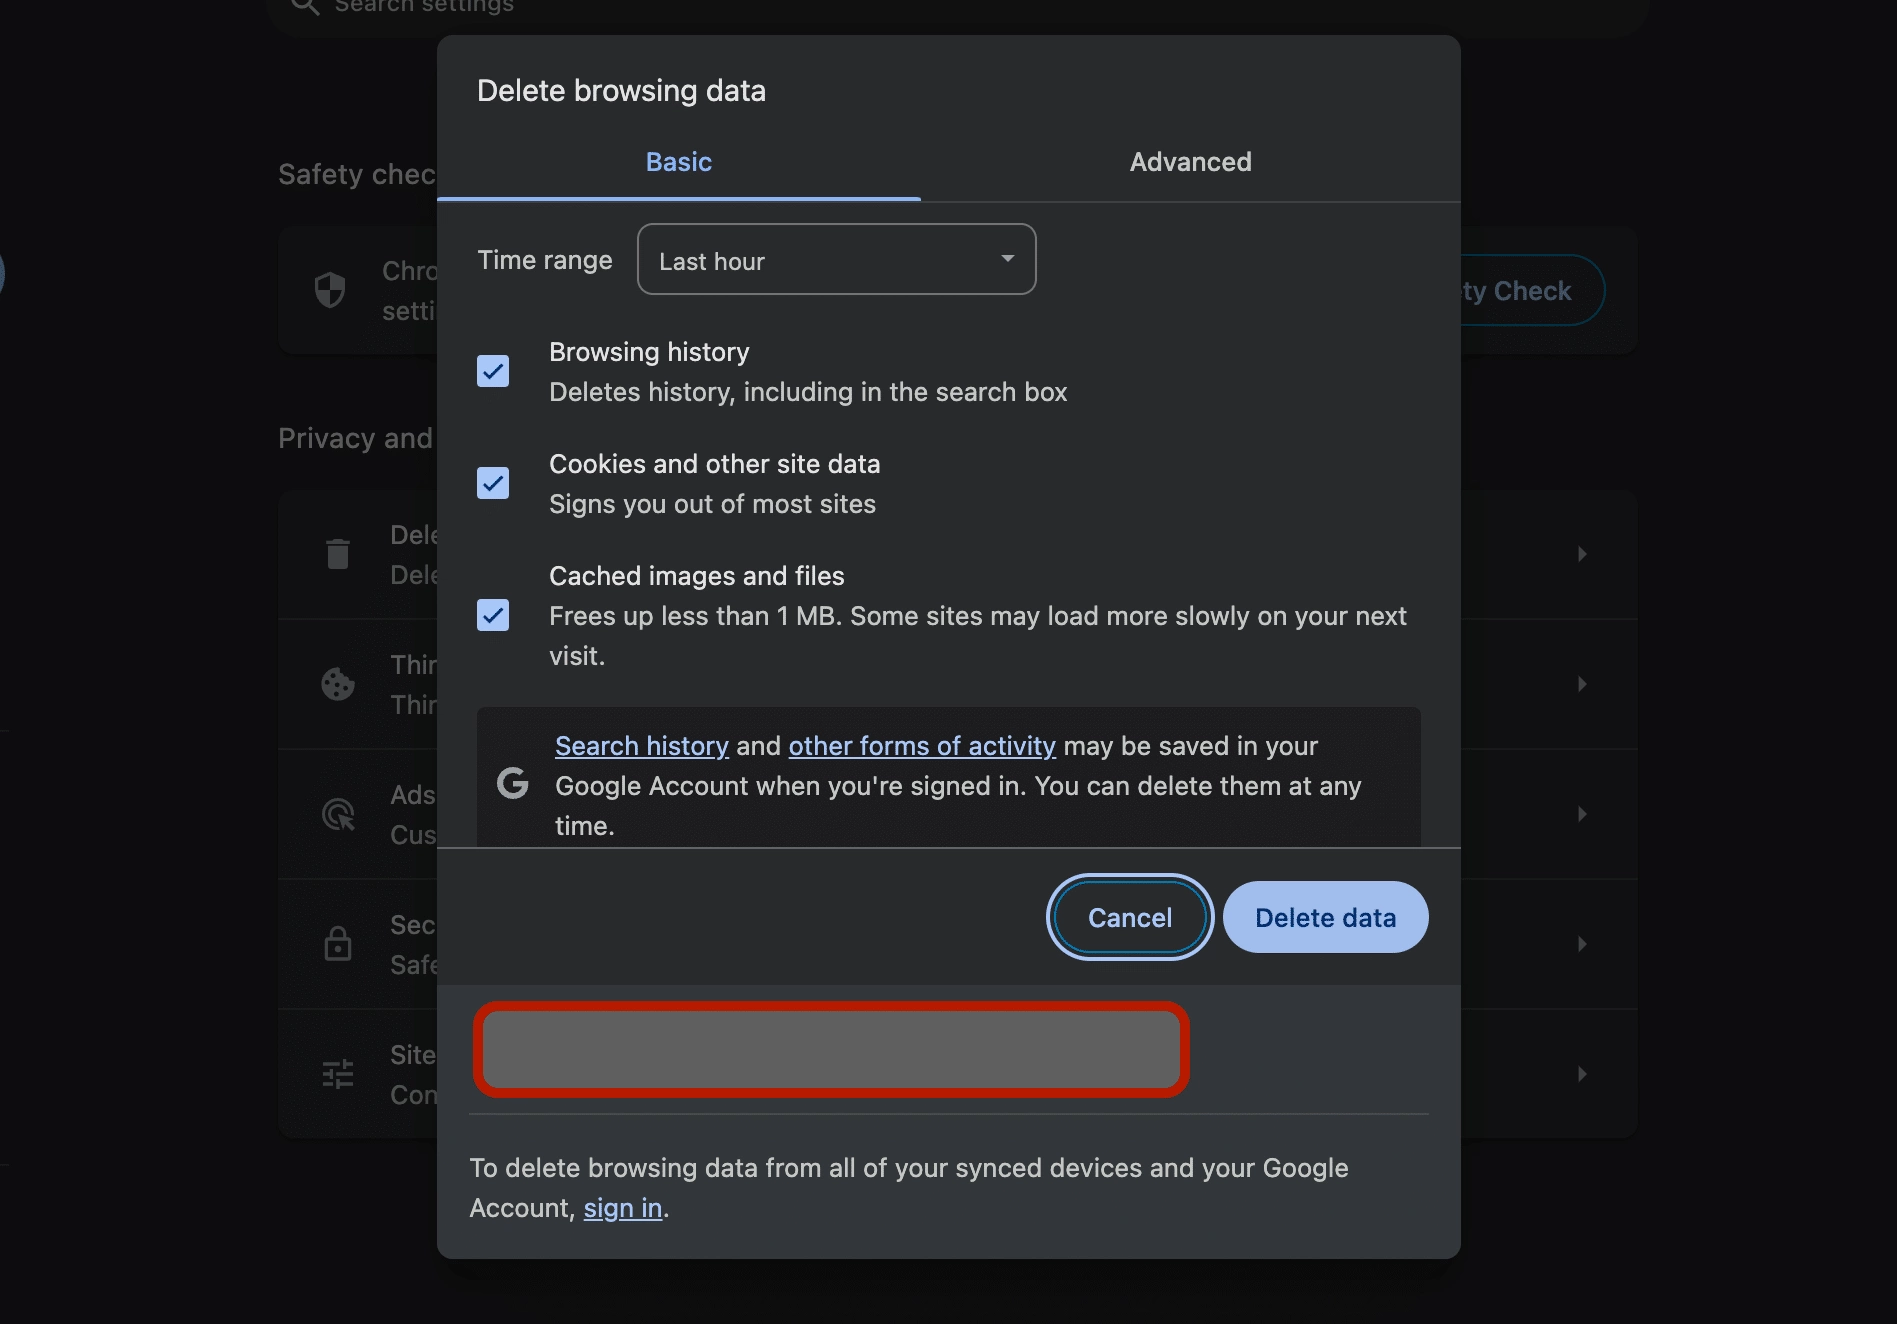
Task: Open the Time range dropdown
Action: click(836, 260)
